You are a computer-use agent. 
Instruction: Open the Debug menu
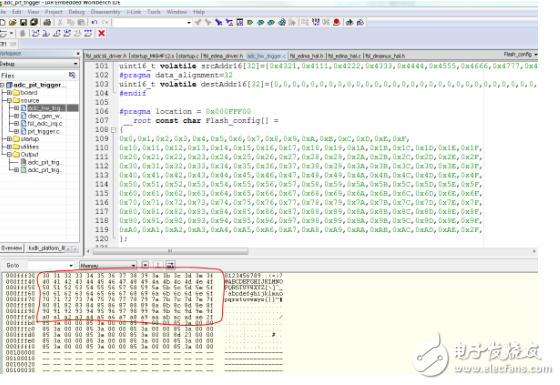(x=76, y=12)
